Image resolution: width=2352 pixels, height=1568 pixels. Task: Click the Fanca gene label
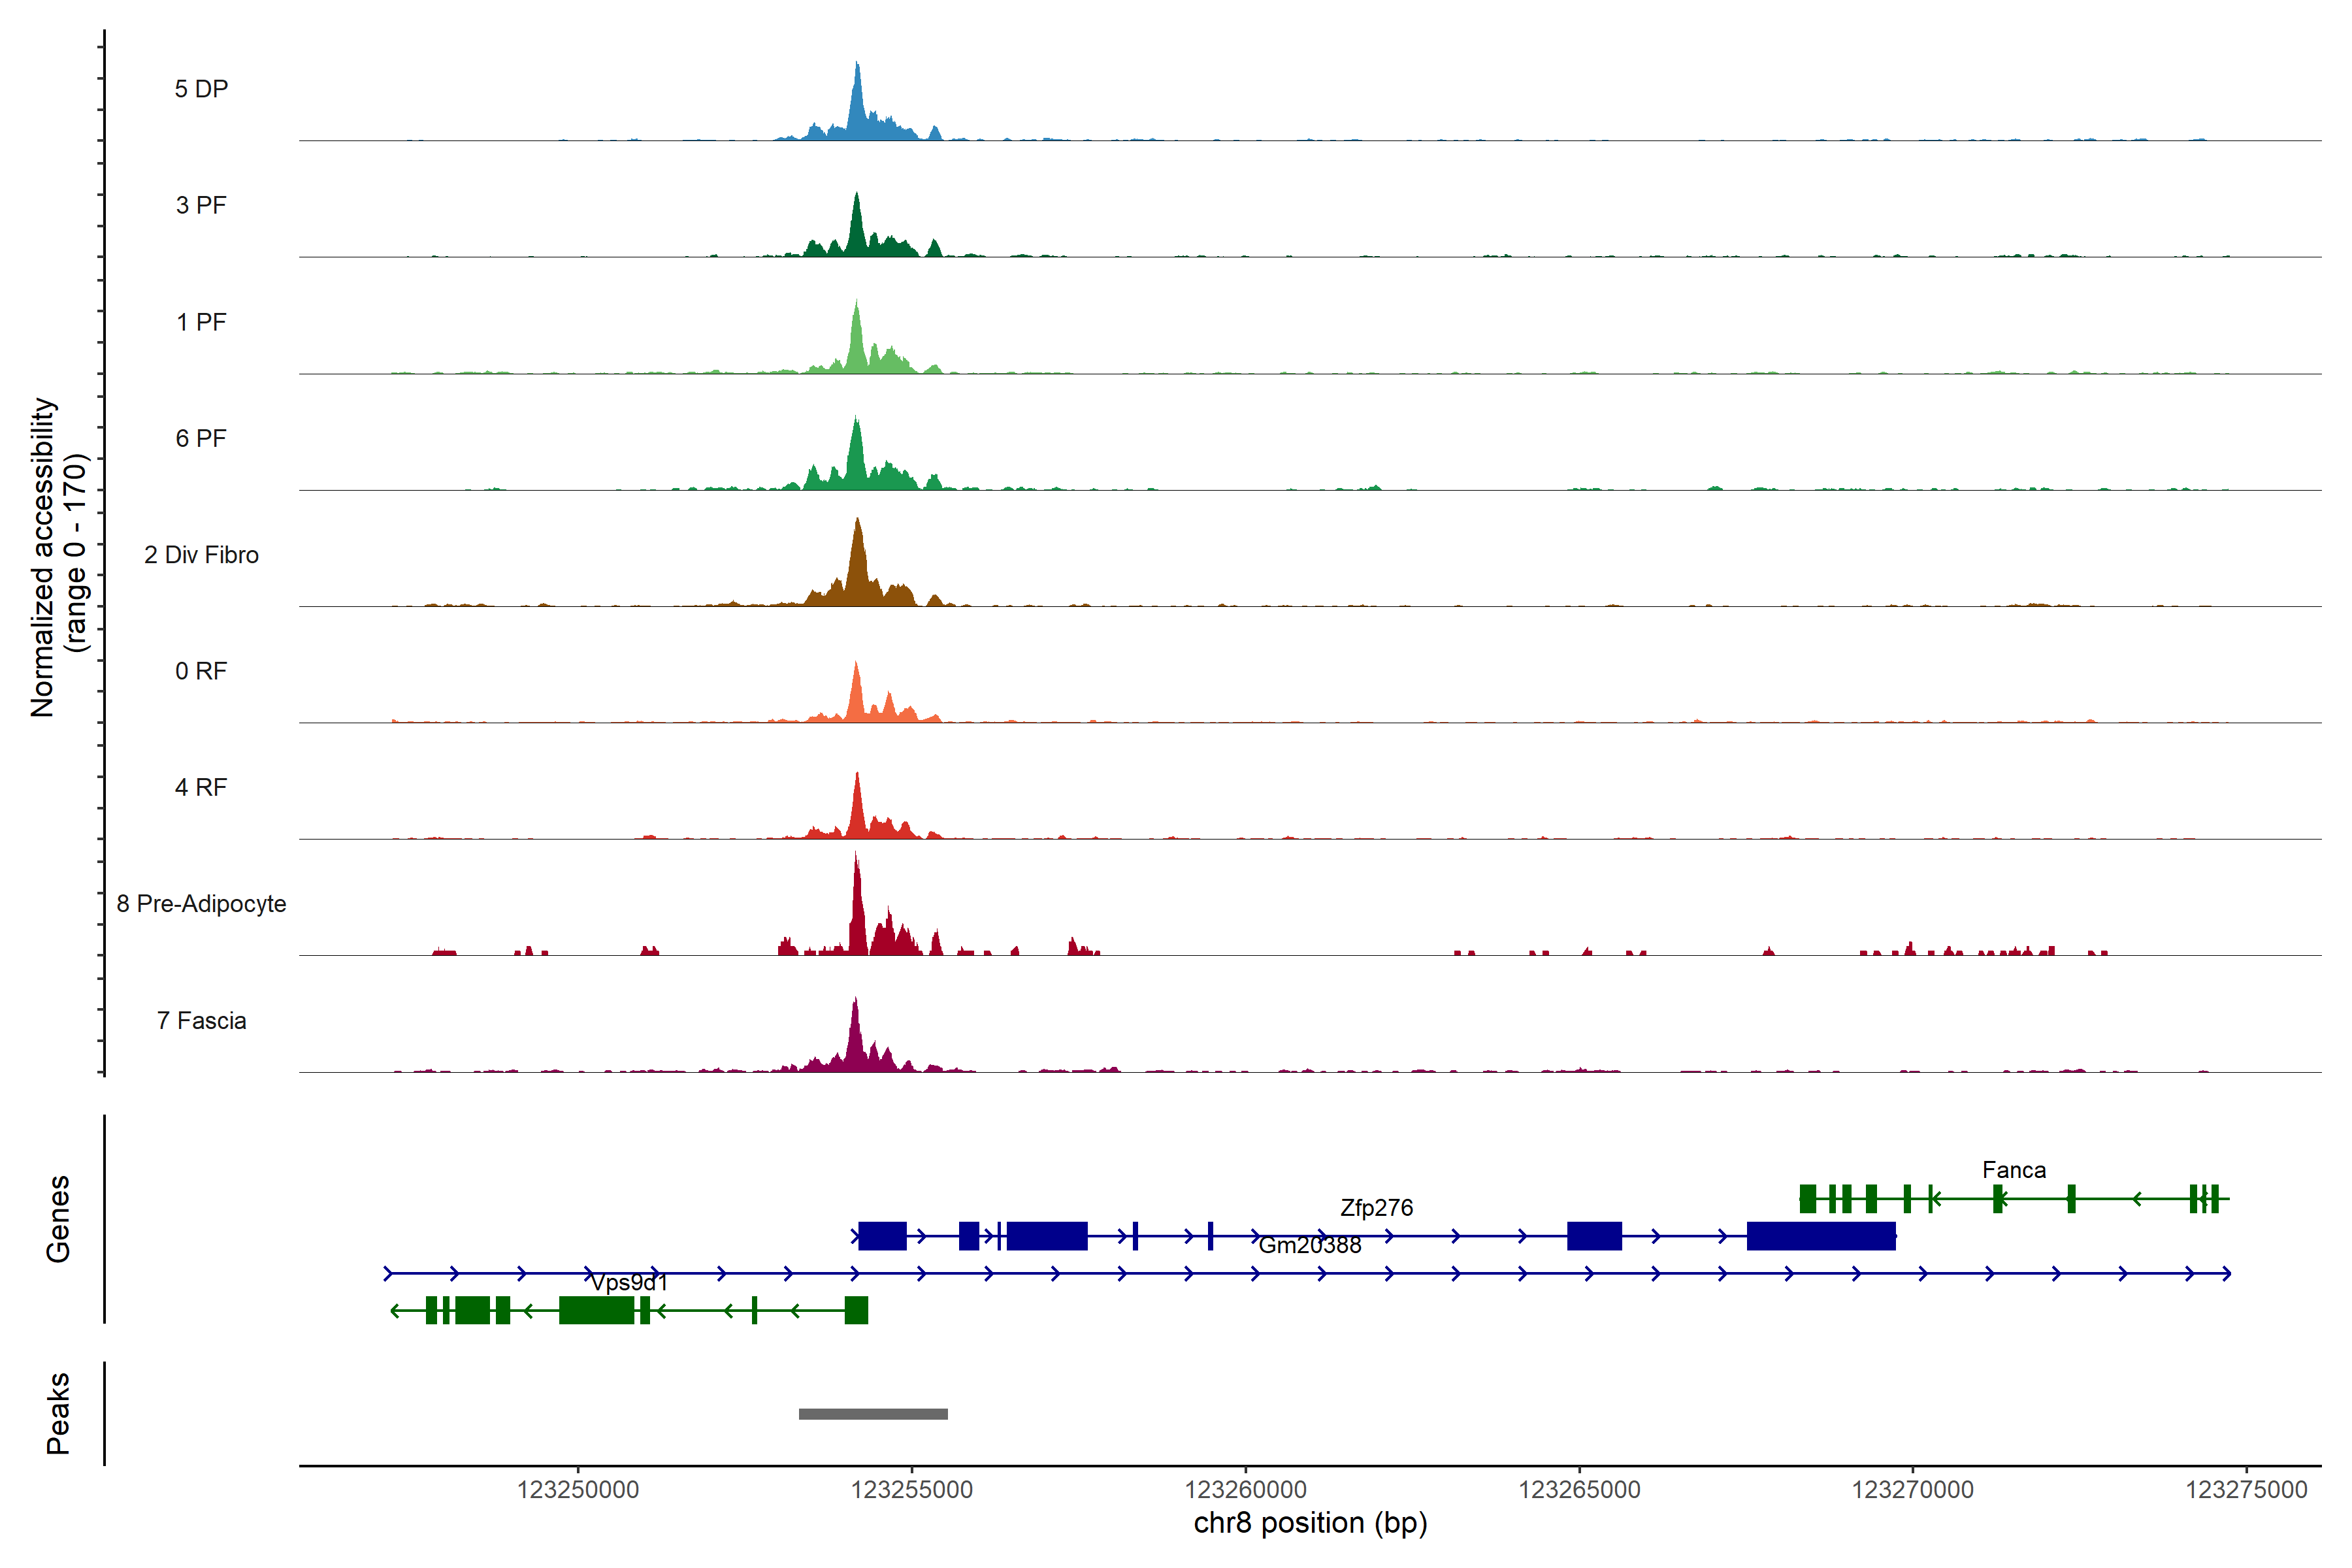pyautogui.click(x=2013, y=1170)
